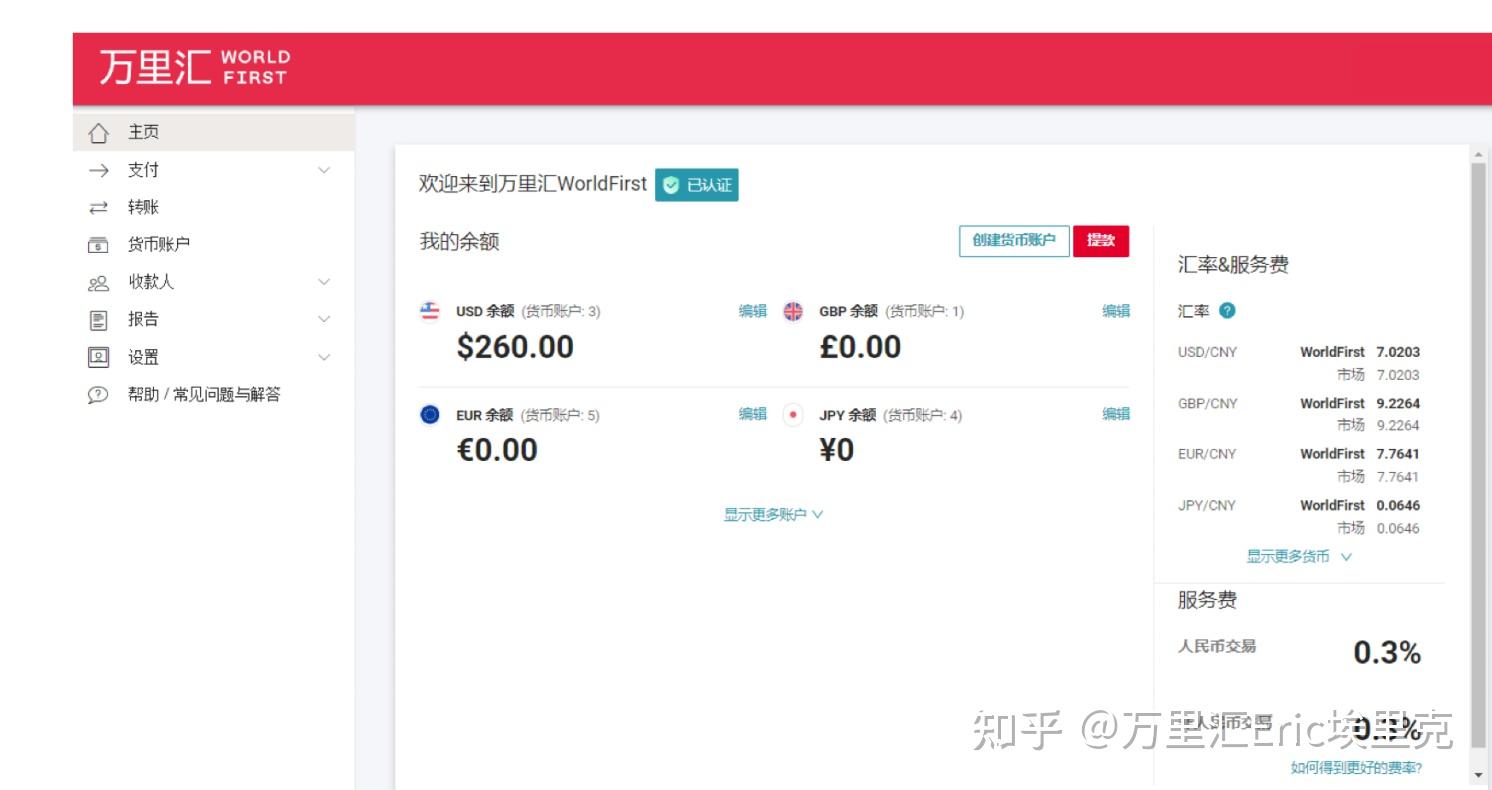This screenshot has width=1492, height=790.
Task: Click the USD/CNY rate label
Action: click(1207, 352)
